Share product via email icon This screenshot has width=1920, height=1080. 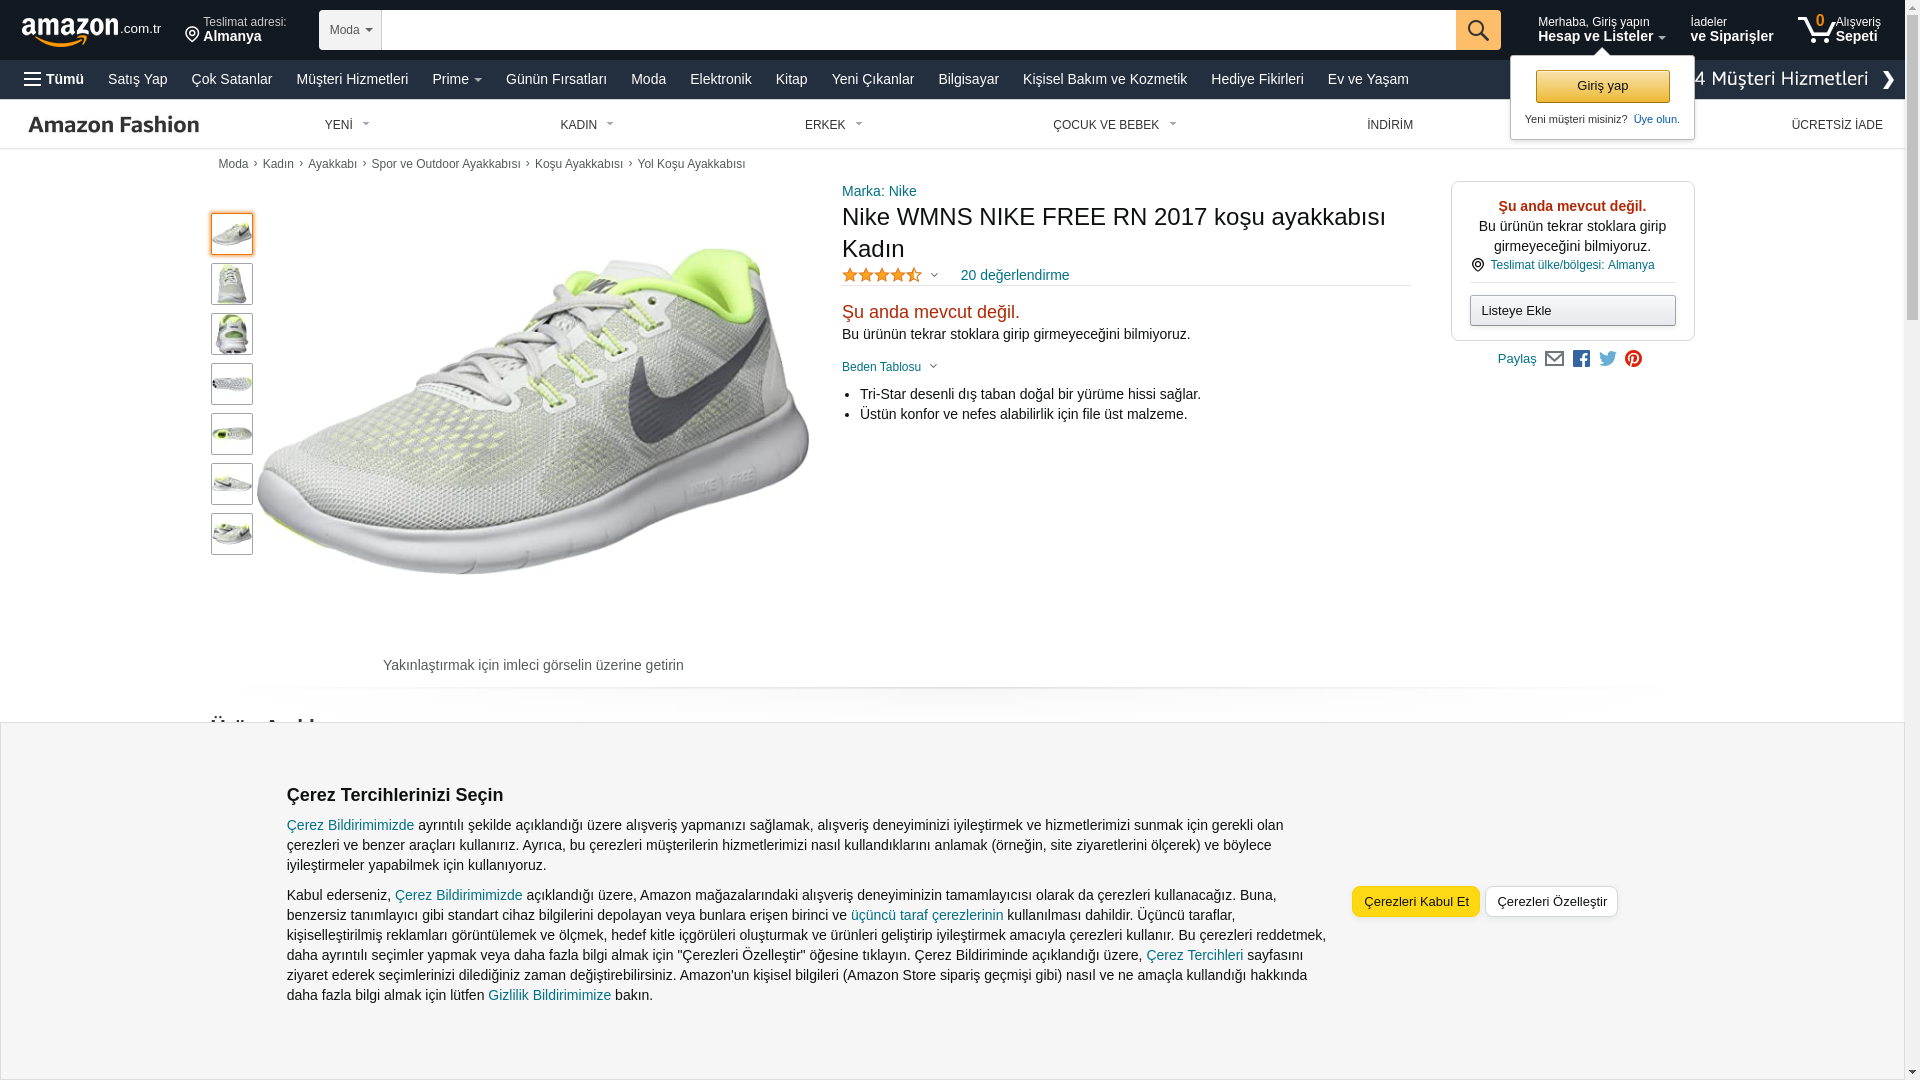pyautogui.click(x=1554, y=359)
